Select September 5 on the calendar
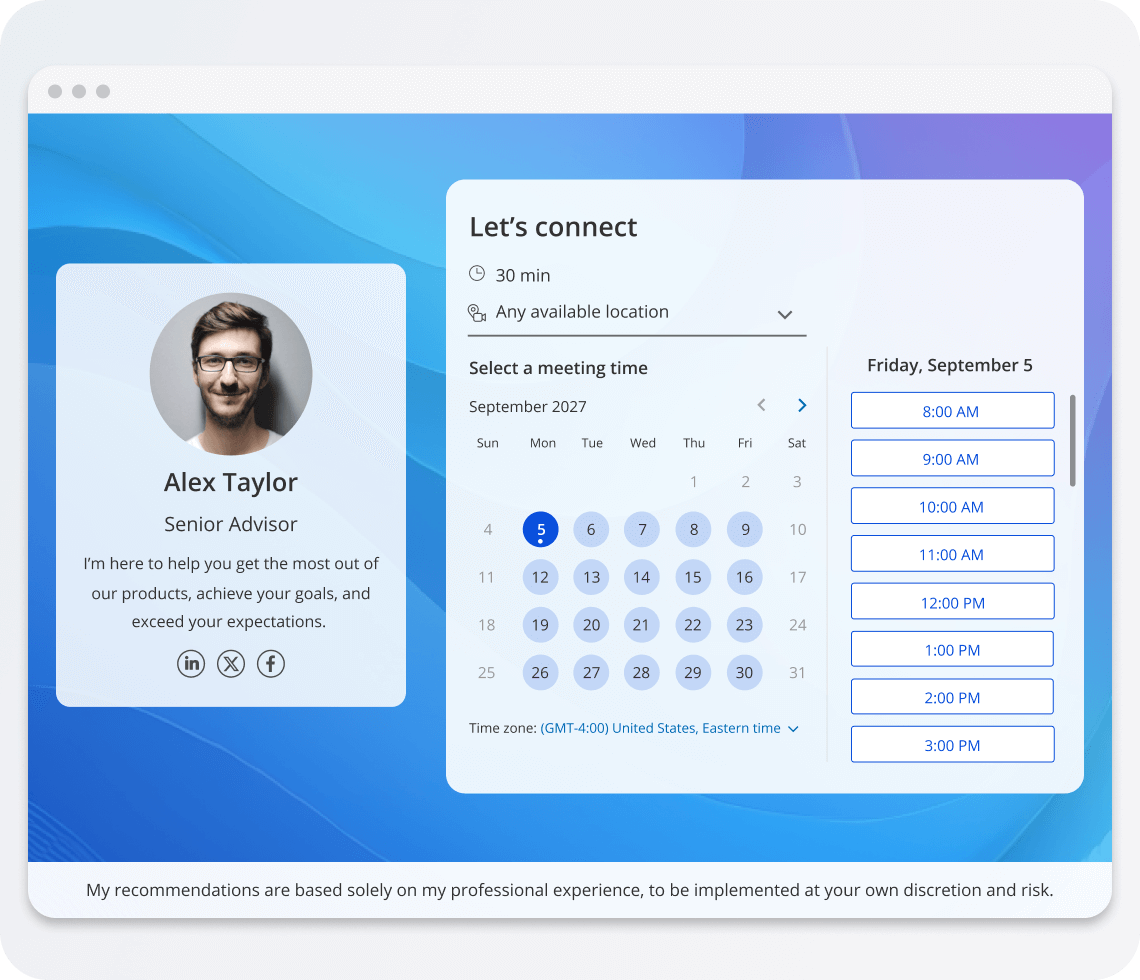 [x=540, y=529]
